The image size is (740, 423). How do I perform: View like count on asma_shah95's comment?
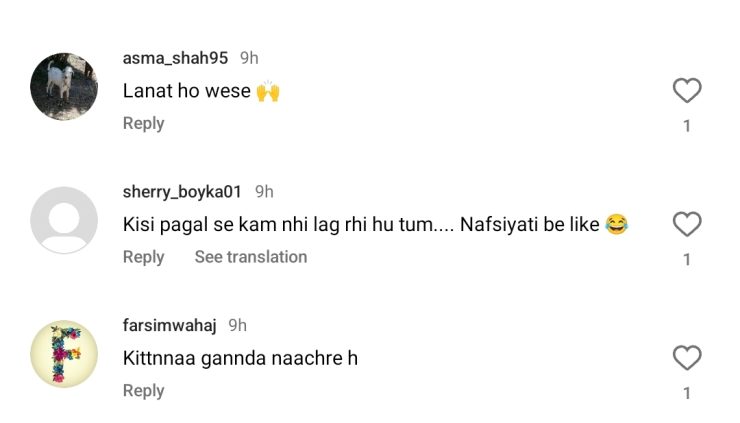pyautogui.click(x=686, y=126)
